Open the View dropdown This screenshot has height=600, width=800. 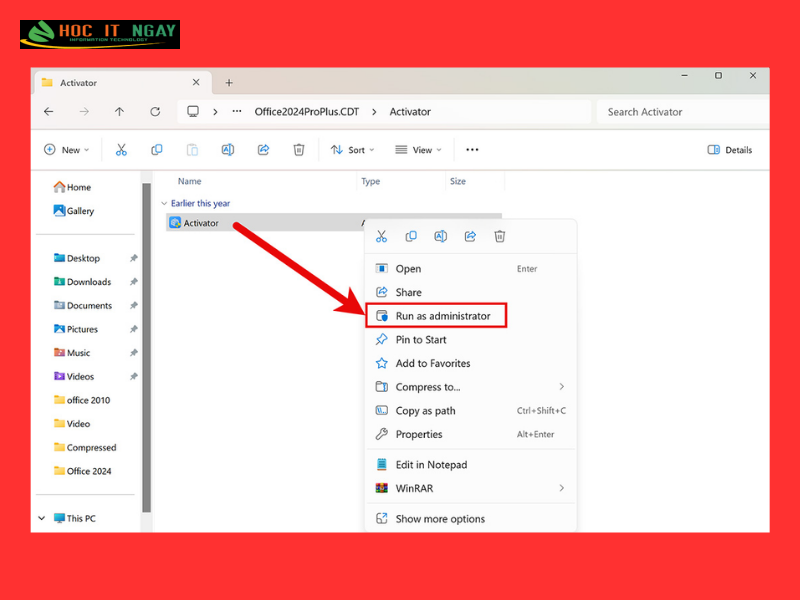click(x=418, y=149)
